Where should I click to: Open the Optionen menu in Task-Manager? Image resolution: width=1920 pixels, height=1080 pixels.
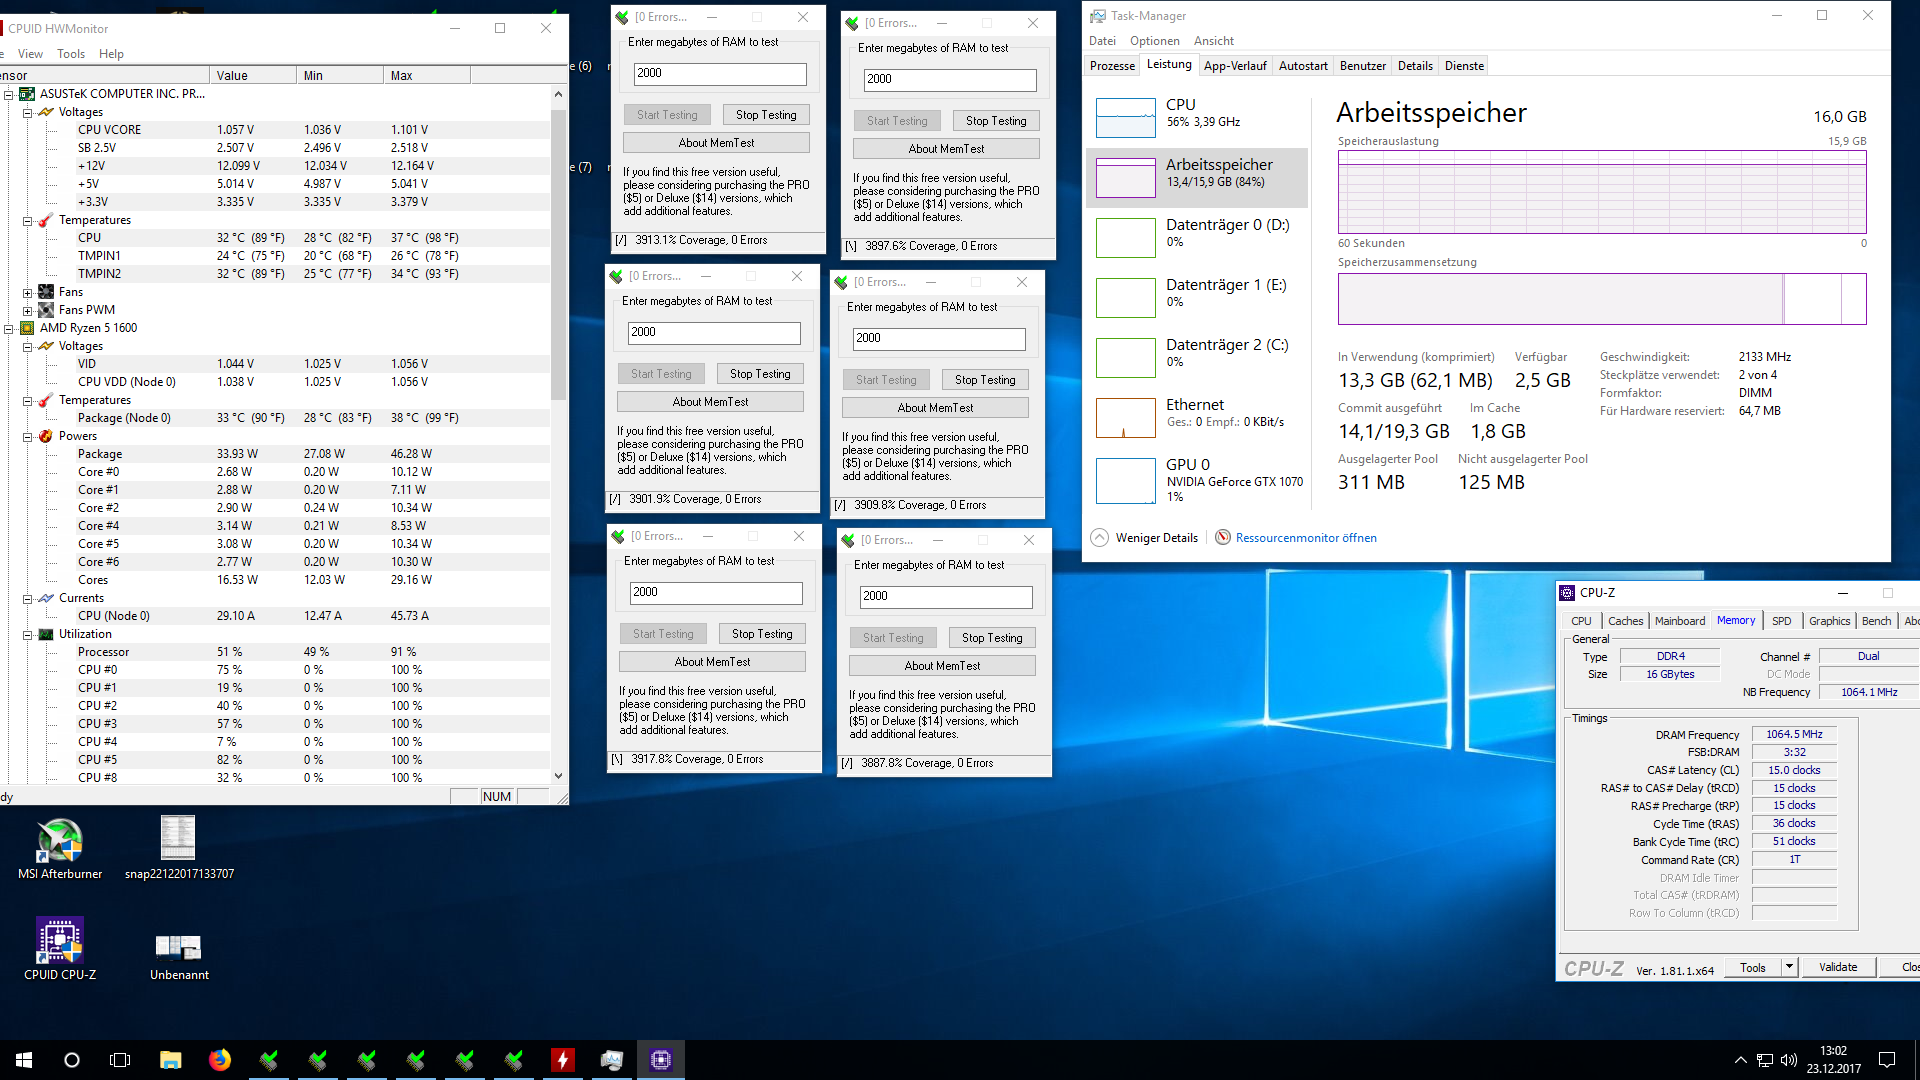pyautogui.click(x=1154, y=41)
